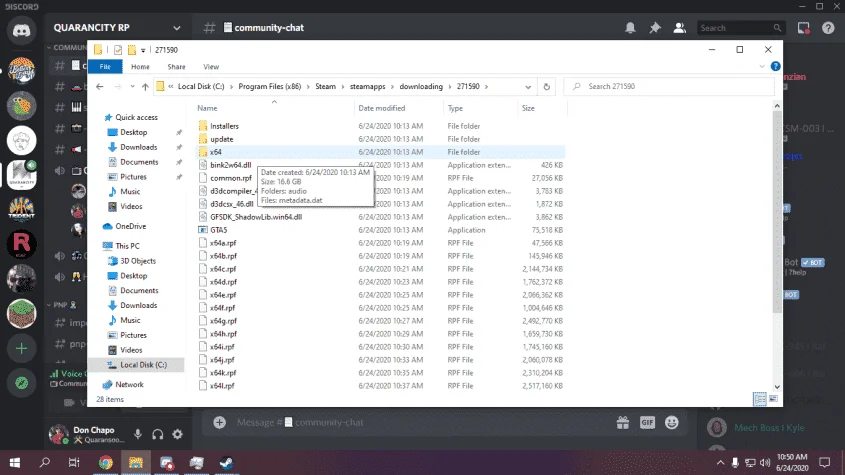The width and height of the screenshot is (845, 475).
Task: Open Discord help question mark icon
Action: pyautogui.click(x=828, y=28)
